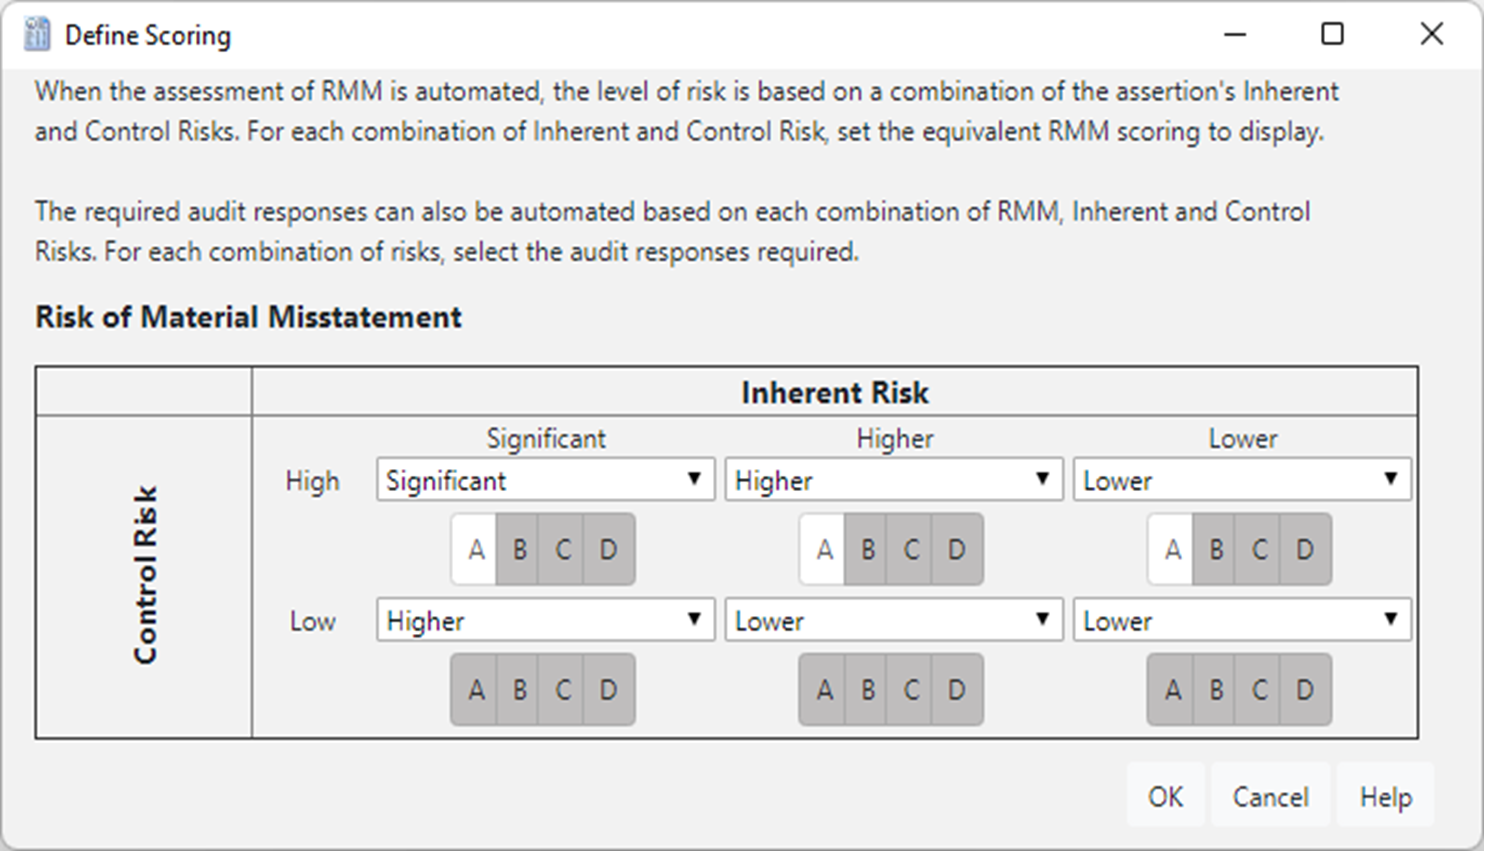Open the High control, Lower inherent dropdown
Image resolution: width=1485 pixels, height=851 pixels.
[1242, 480]
